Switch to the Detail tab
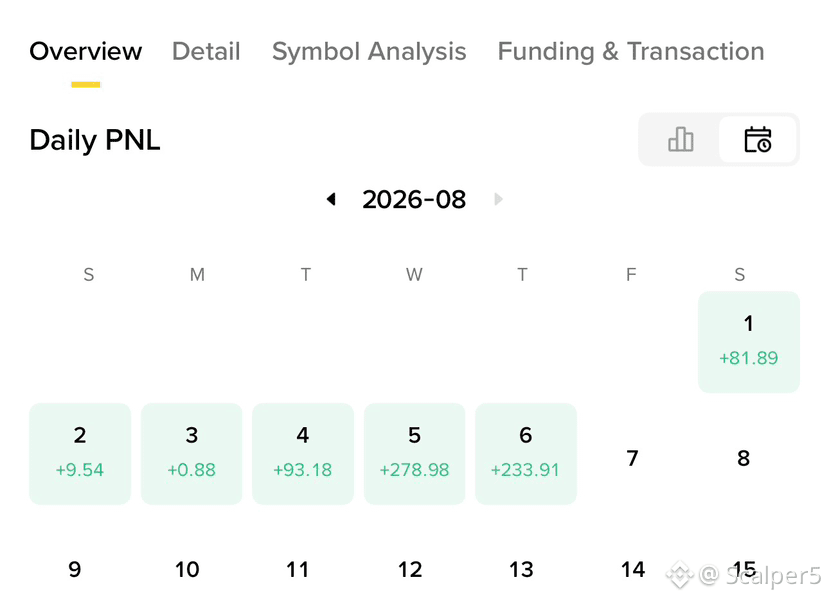Image resolution: width=829 pixels, height=600 pixels. click(x=206, y=51)
